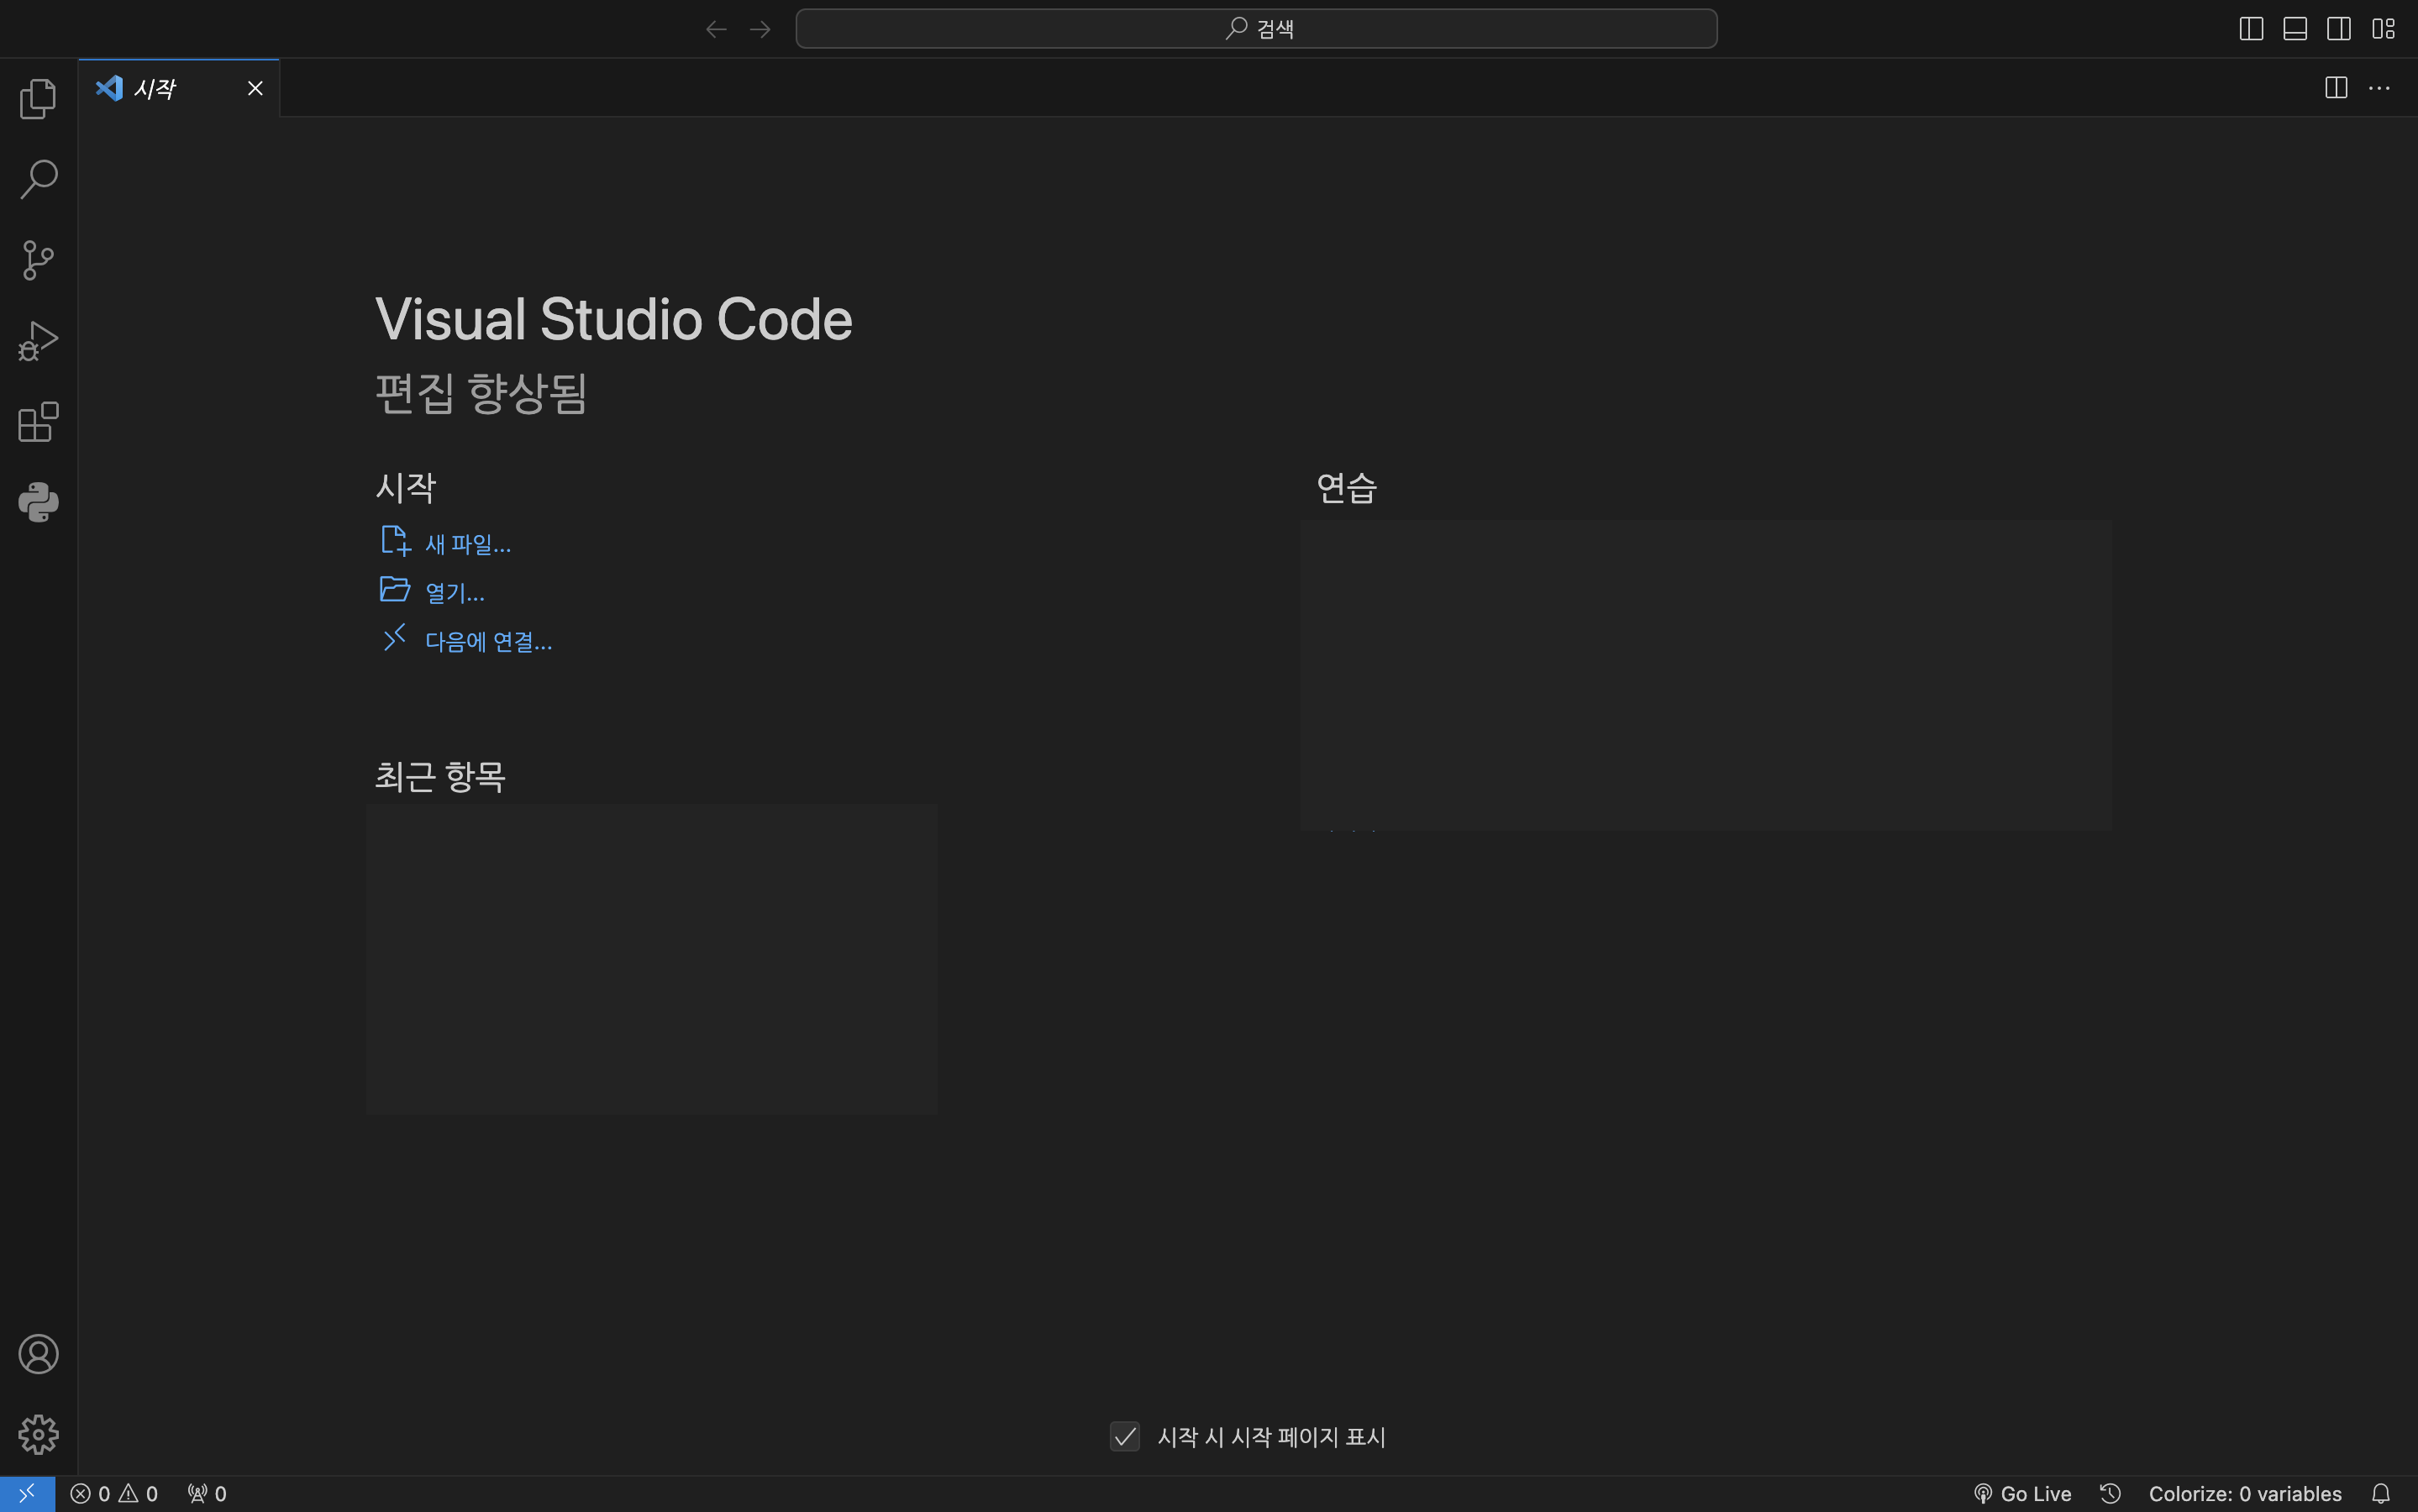Select the '시작' editor tab
Viewport: 2418px width, 1512px height.
pos(156,88)
